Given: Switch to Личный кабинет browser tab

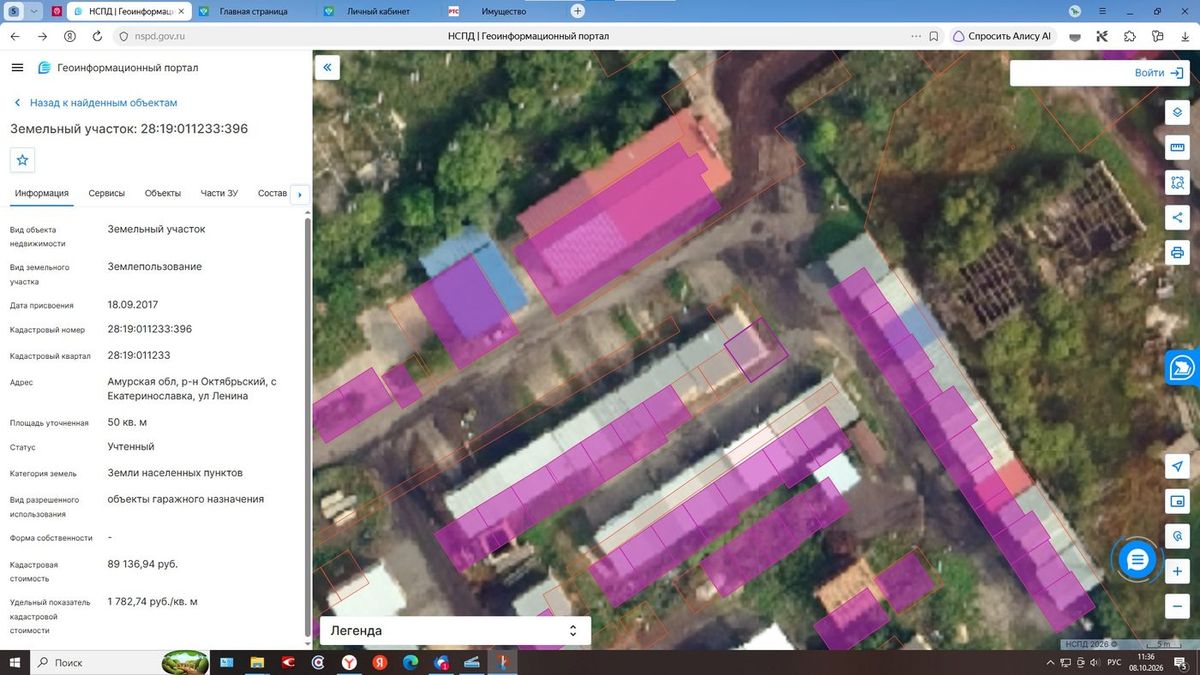Looking at the screenshot, I should [x=380, y=11].
